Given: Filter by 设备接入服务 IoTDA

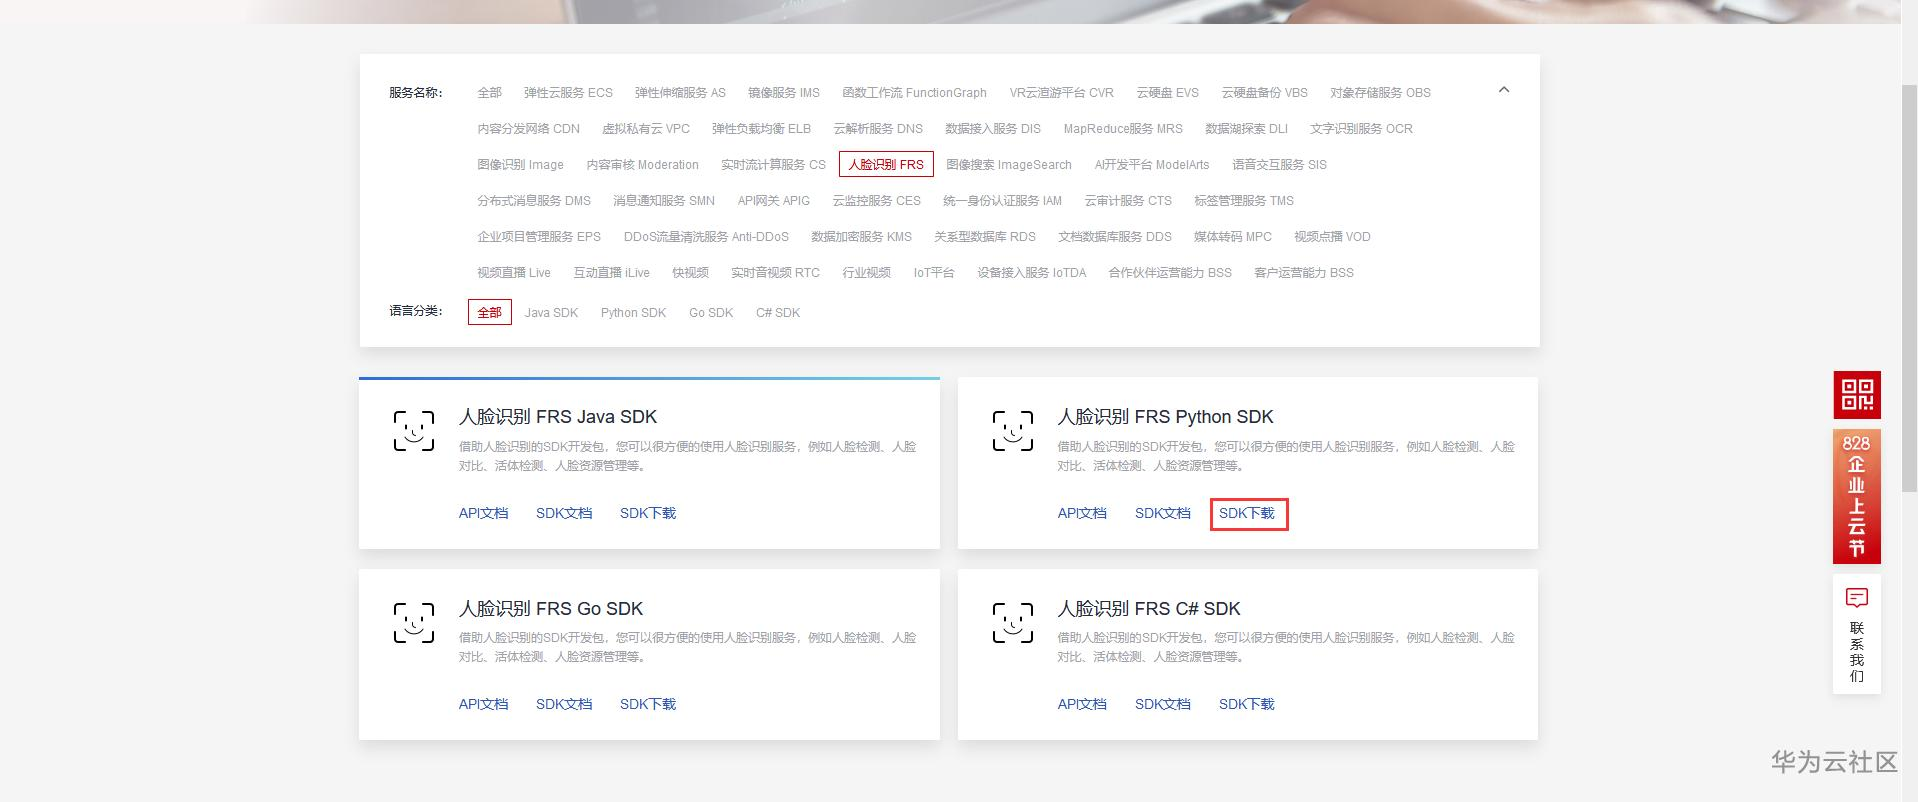Looking at the screenshot, I should click(x=1031, y=273).
